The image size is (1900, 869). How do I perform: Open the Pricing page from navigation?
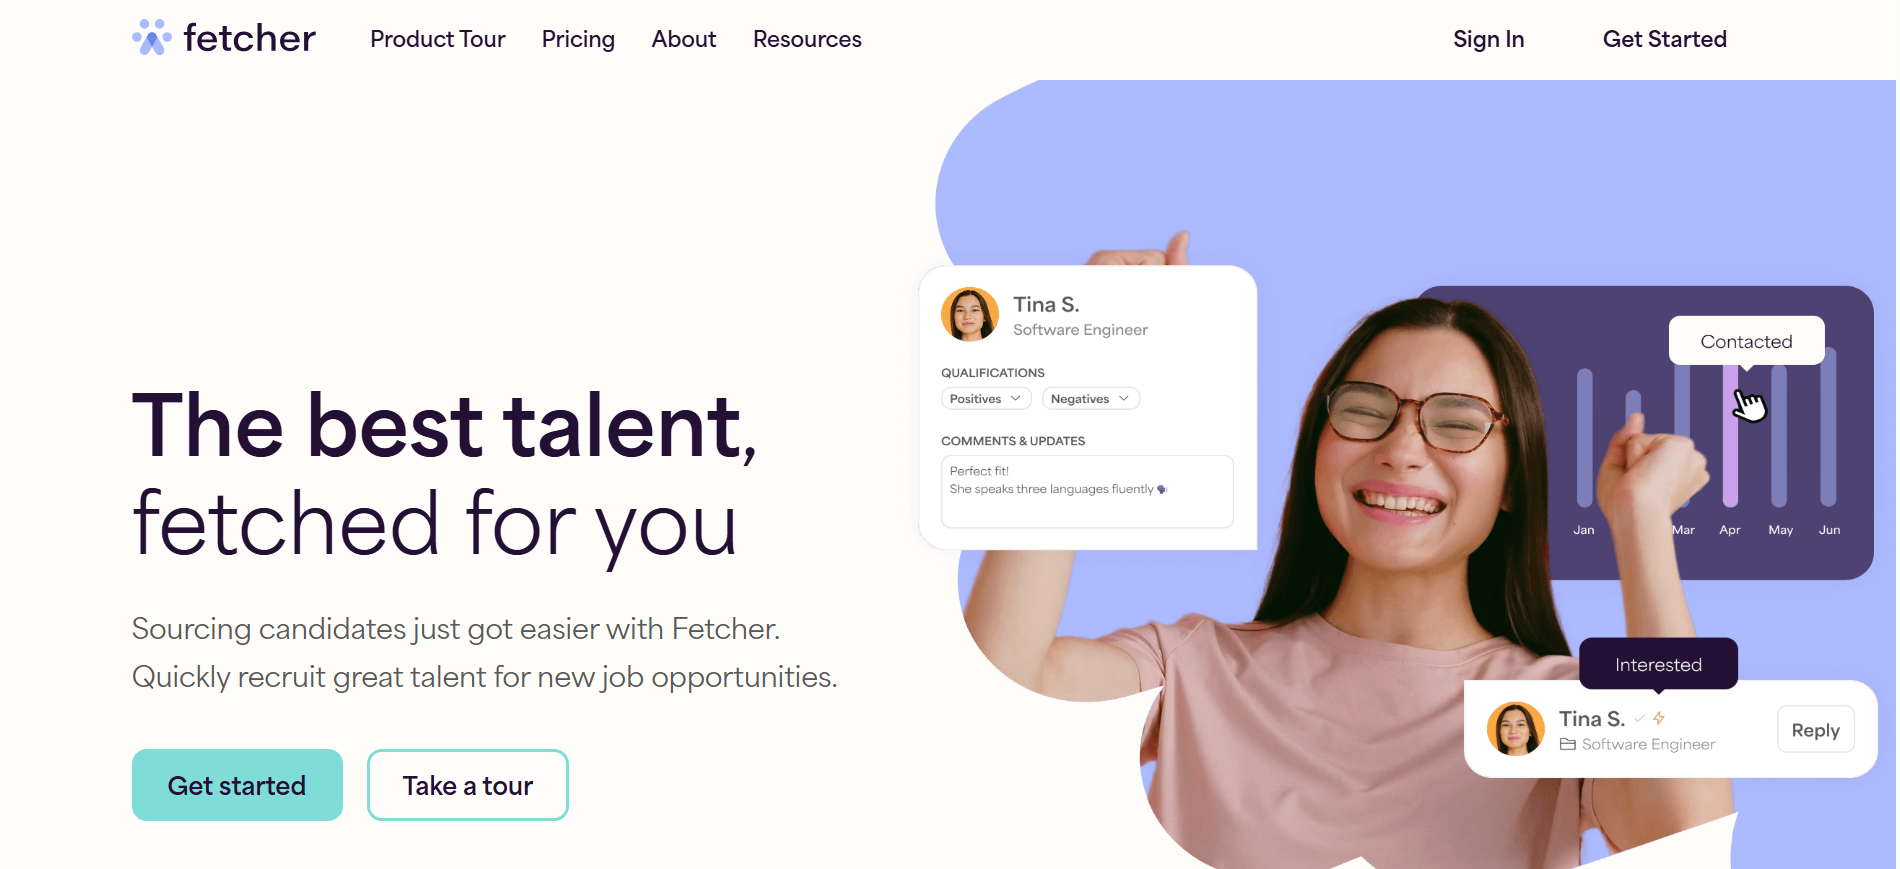(578, 39)
